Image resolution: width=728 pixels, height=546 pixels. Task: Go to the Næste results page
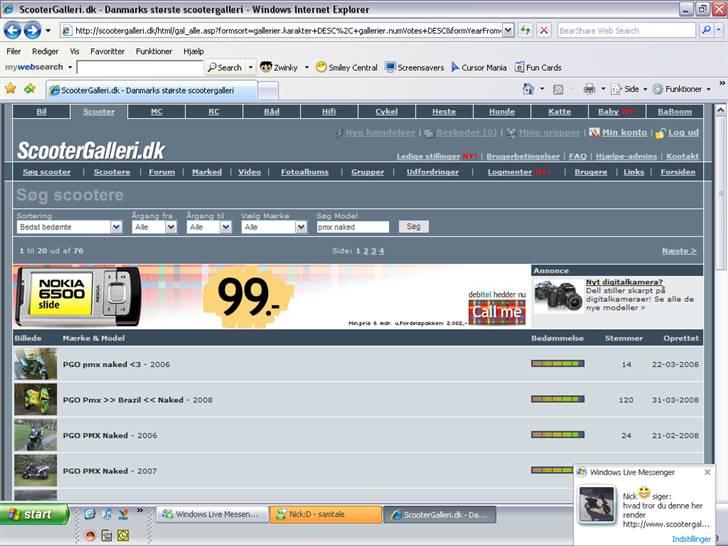(679, 251)
